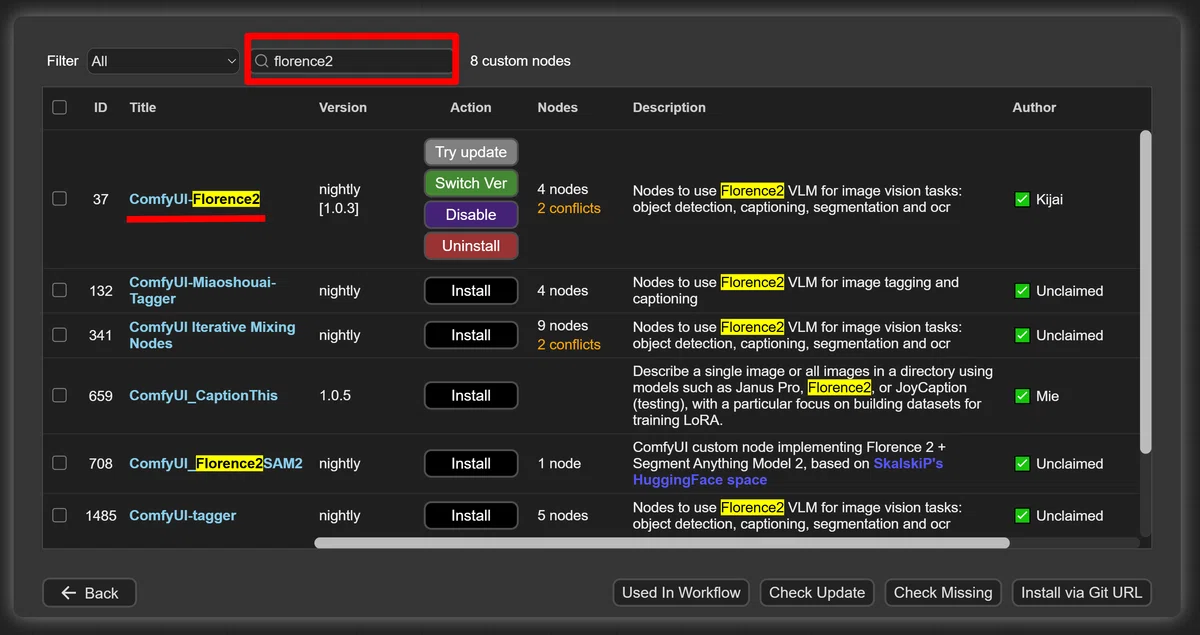
Task: Click the florence2 search input field
Action: click(x=352, y=61)
